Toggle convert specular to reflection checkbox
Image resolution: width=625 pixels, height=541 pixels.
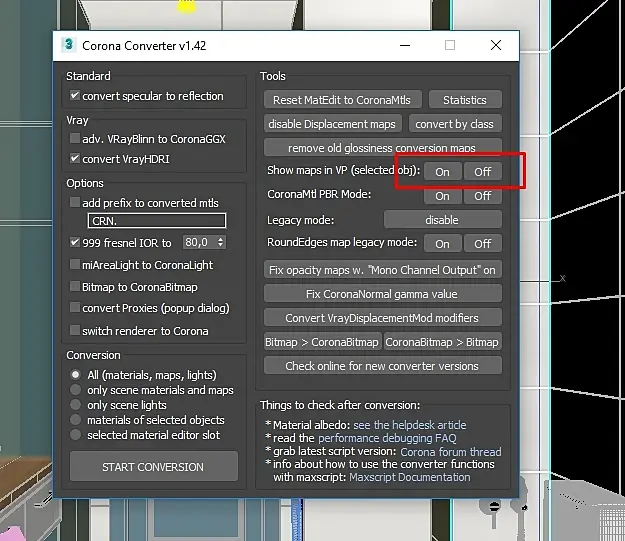tap(75, 95)
